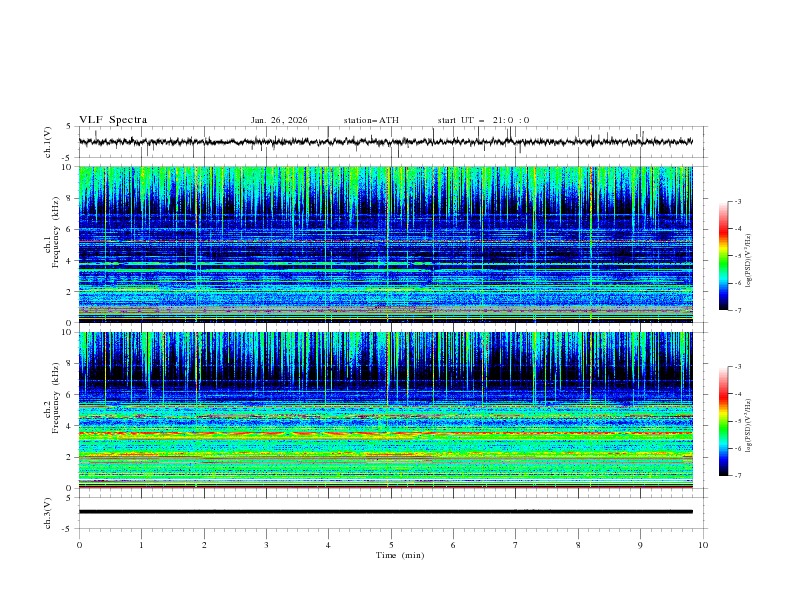Click time axis tick label '7'
The image size is (792, 612).
pyautogui.click(x=516, y=545)
